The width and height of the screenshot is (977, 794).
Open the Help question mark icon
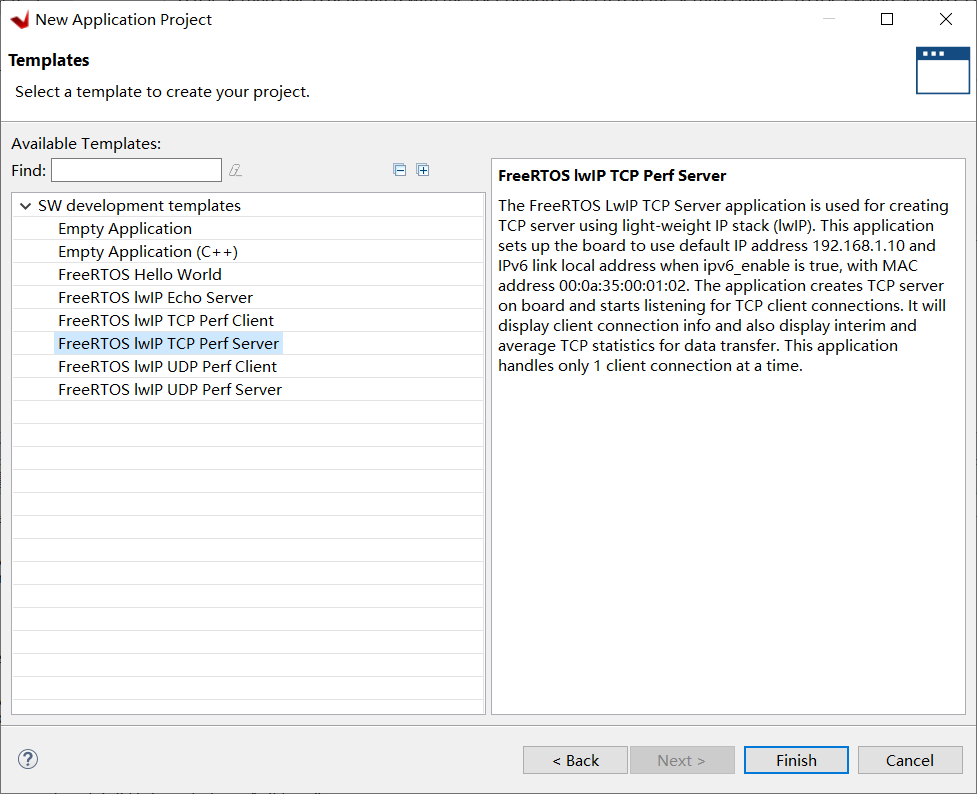click(28, 759)
